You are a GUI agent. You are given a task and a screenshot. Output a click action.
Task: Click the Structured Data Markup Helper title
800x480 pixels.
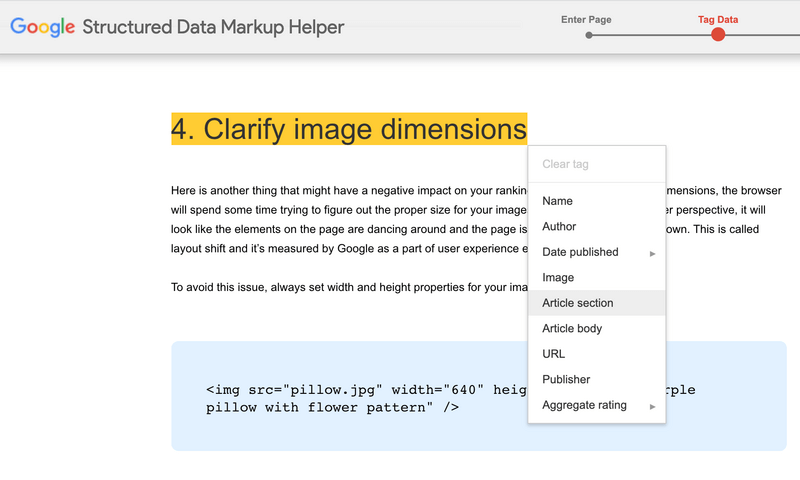213,27
